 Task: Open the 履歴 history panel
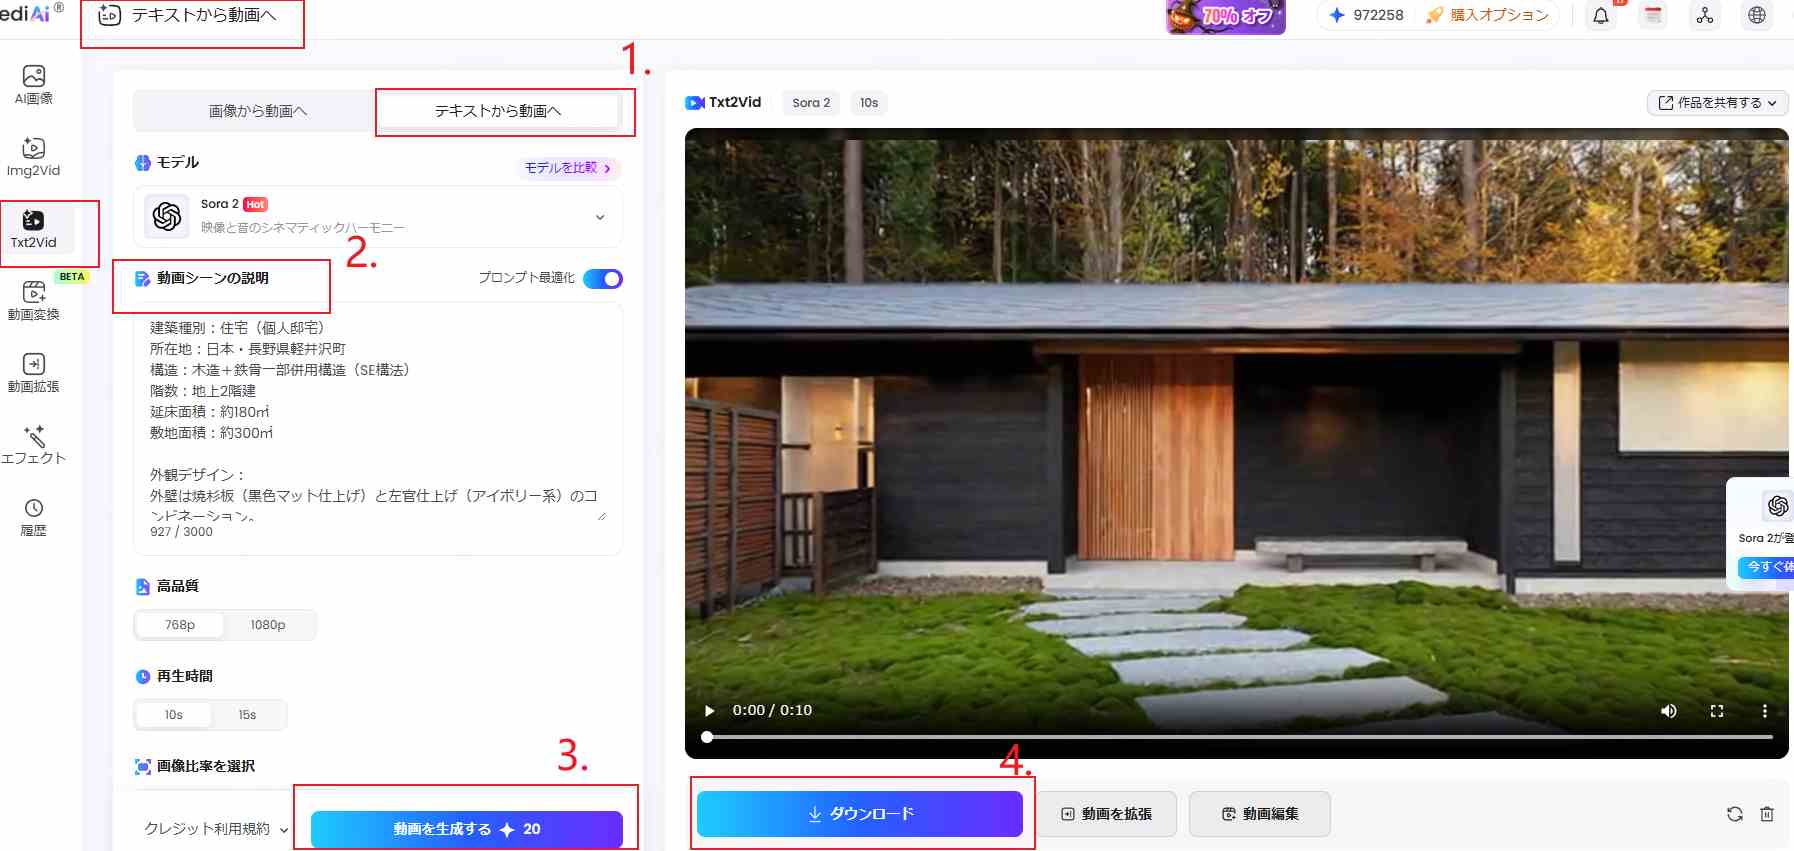pos(34,517)
